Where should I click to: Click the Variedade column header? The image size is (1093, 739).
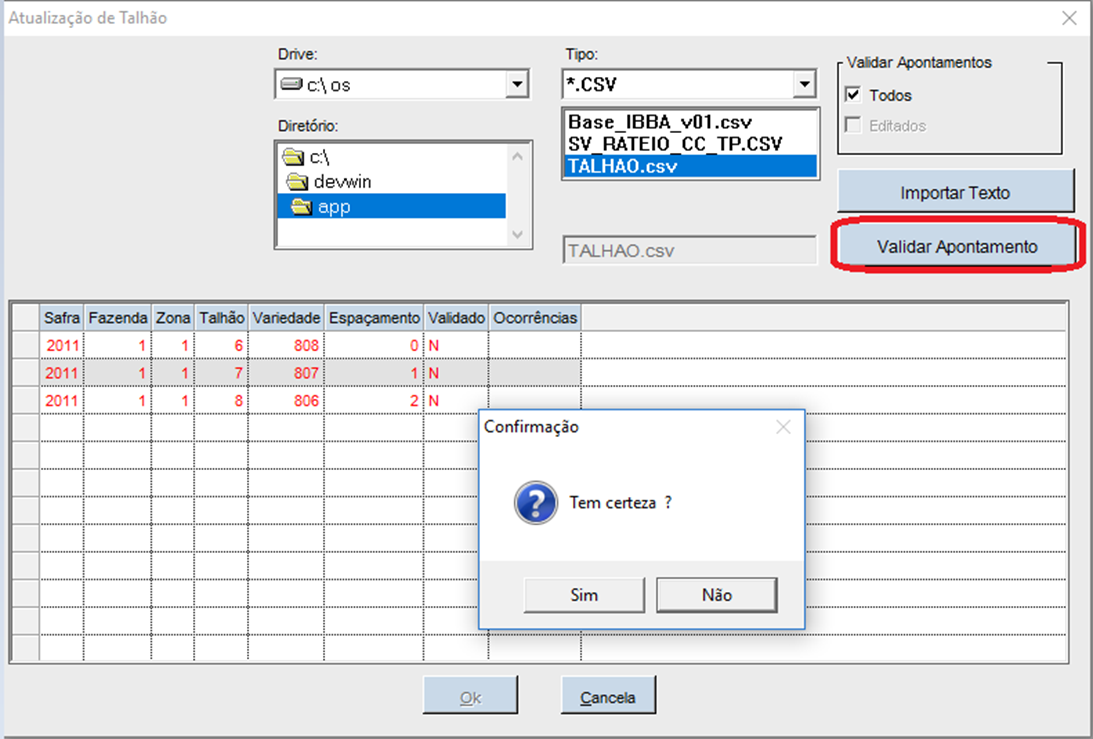[x=286, y=318]
